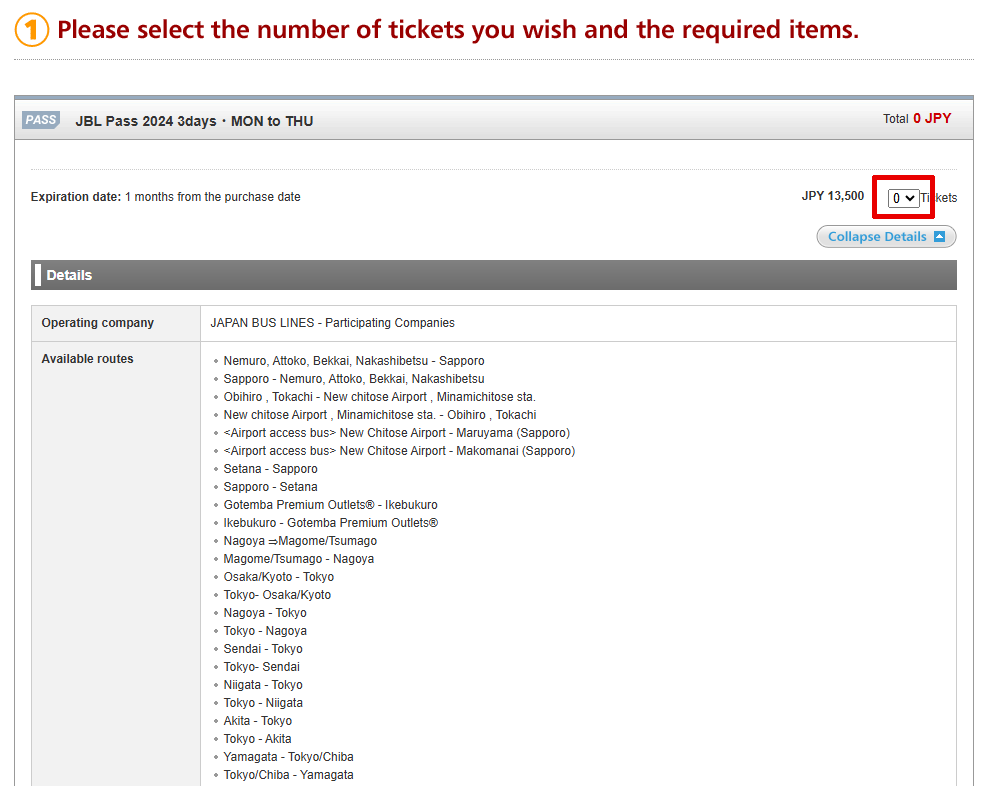Viewport: 990px width, 786px height.
Task: Select the Tokyo - Niigata route entry
Action: coord(263,703)
